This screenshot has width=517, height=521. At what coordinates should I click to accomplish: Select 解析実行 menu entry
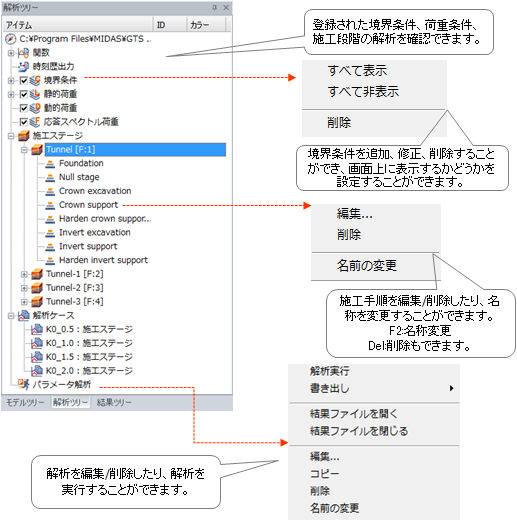click(329, 371)
